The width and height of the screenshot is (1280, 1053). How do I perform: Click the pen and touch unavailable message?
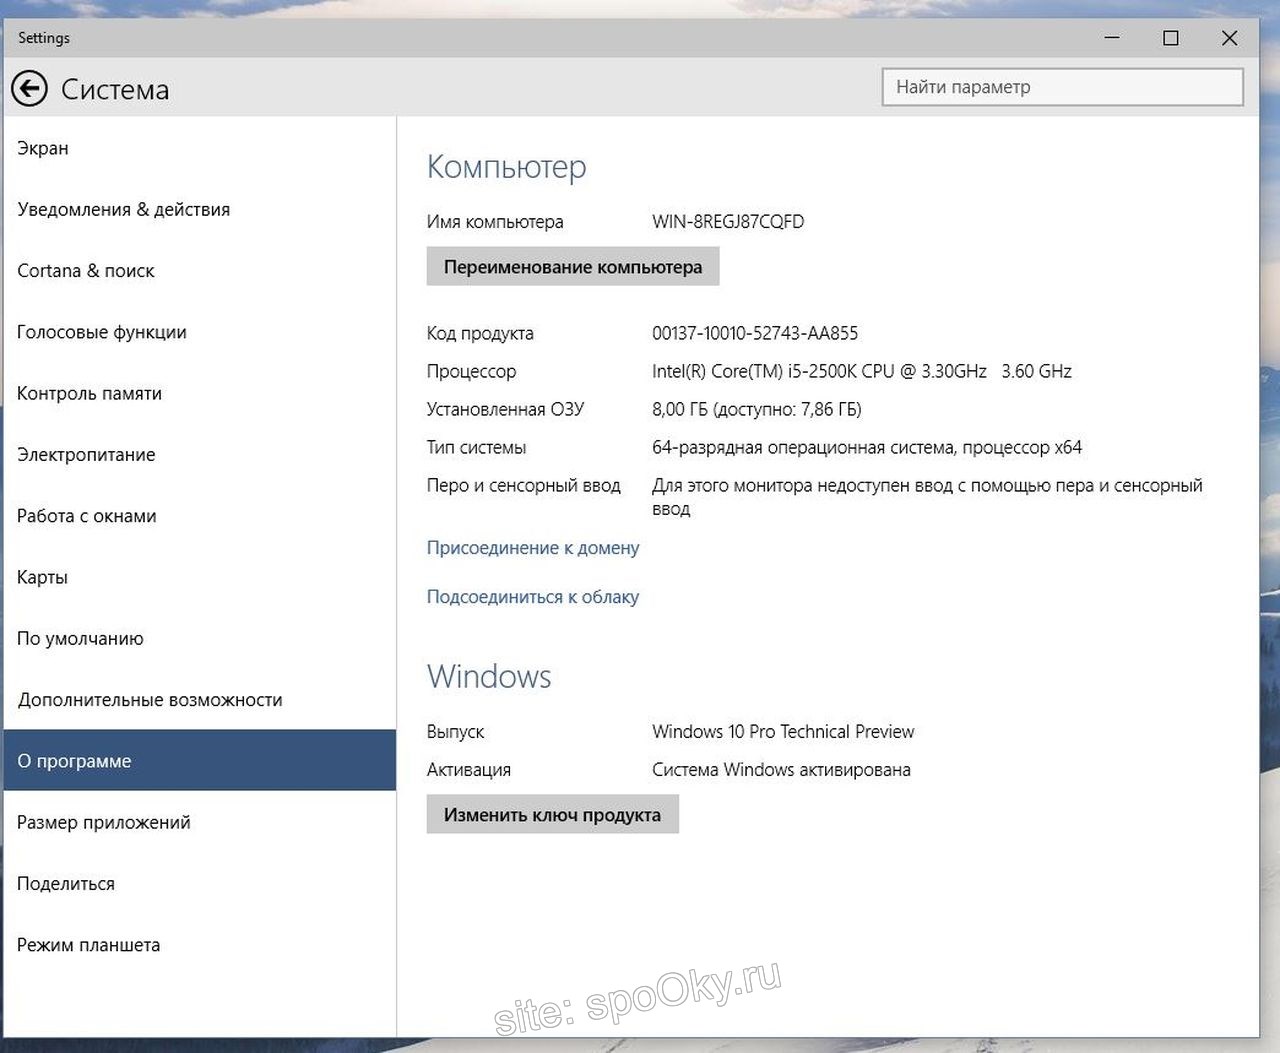pyautogui.click(x=927, y=497)
